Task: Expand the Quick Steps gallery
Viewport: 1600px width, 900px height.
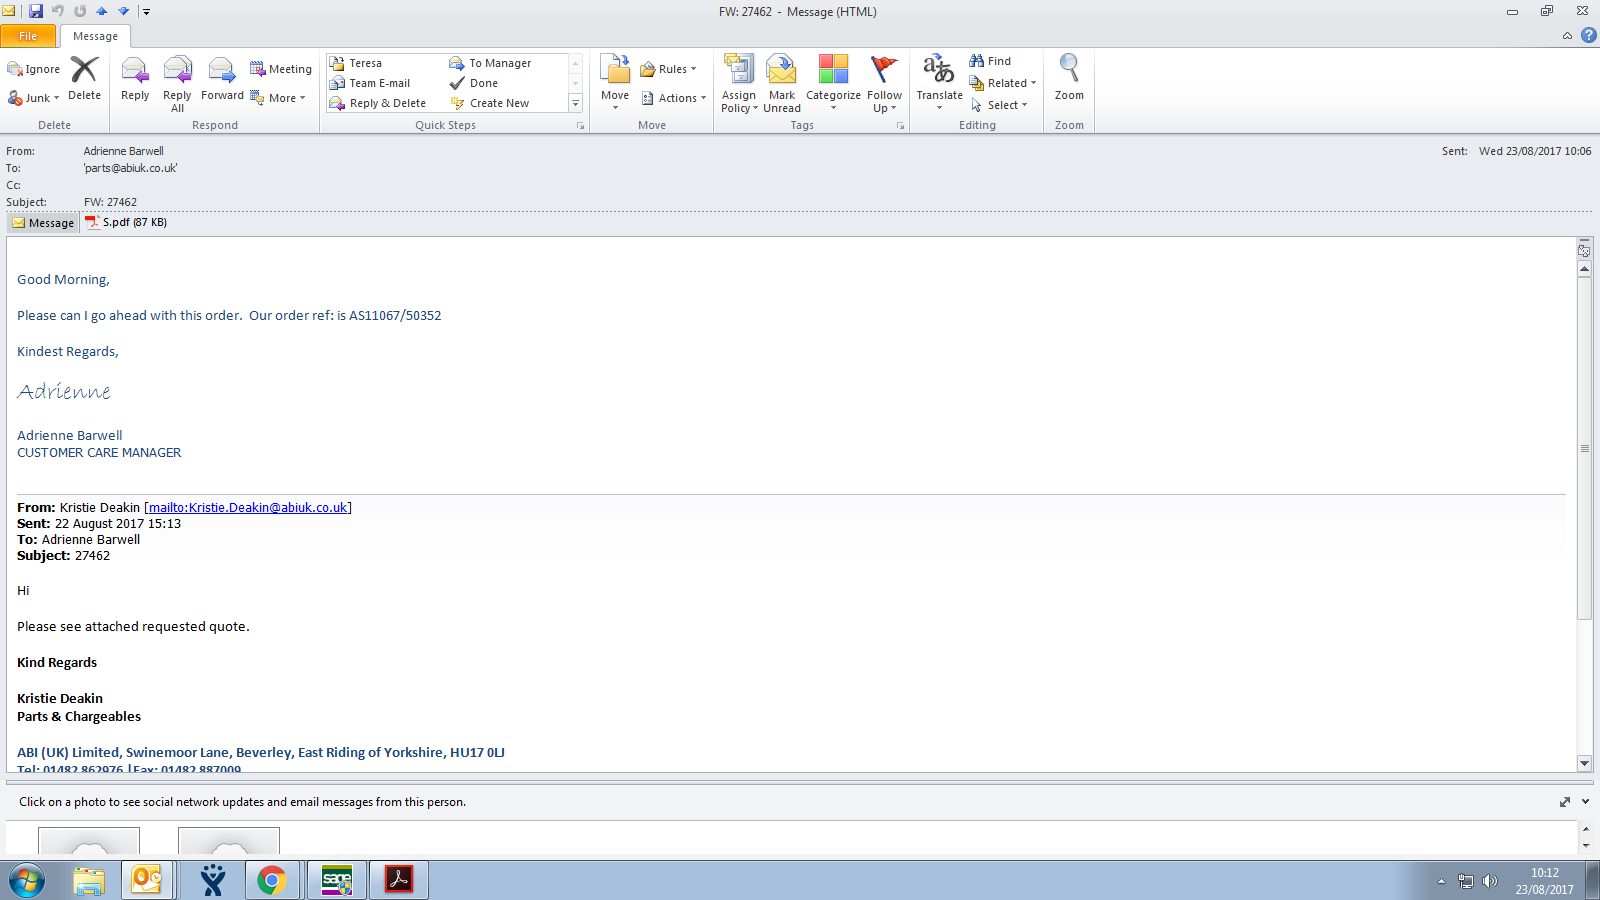Action: [575, 103]
